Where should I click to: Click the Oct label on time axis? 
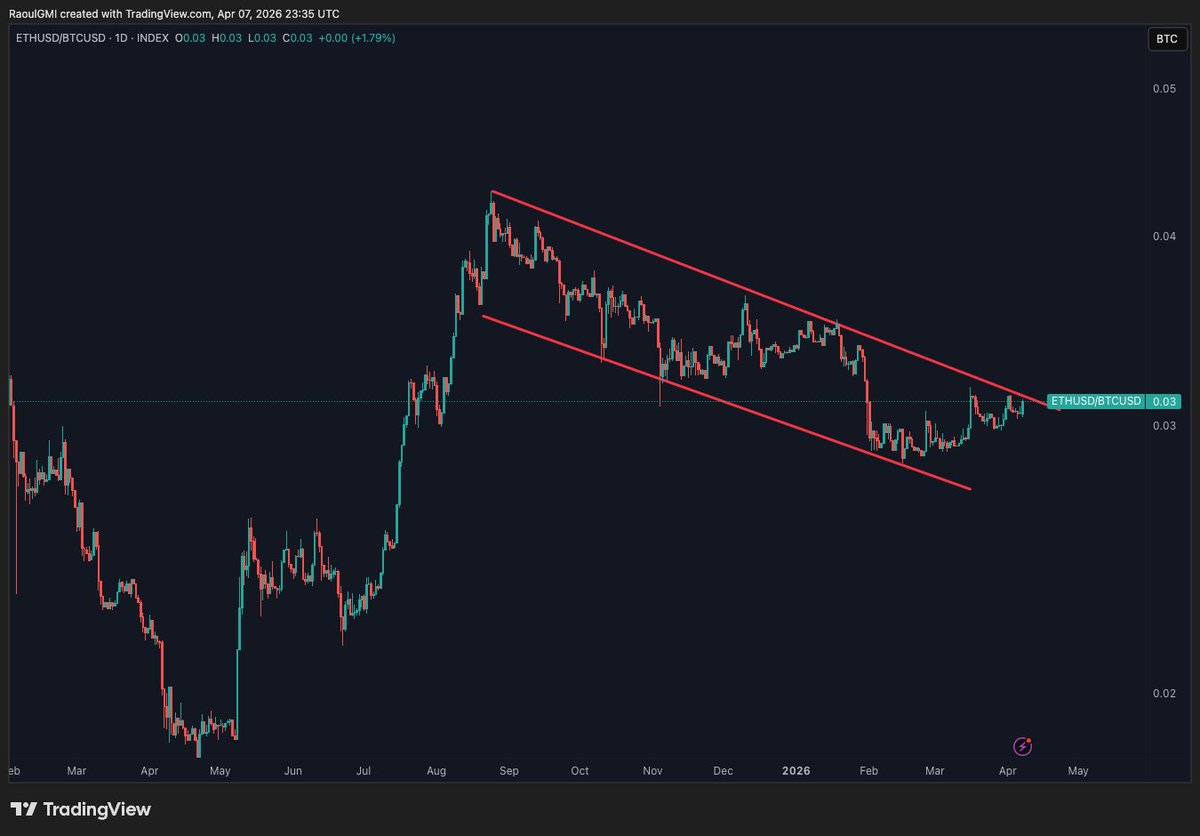pyautogui.click(x=580, y=771)
